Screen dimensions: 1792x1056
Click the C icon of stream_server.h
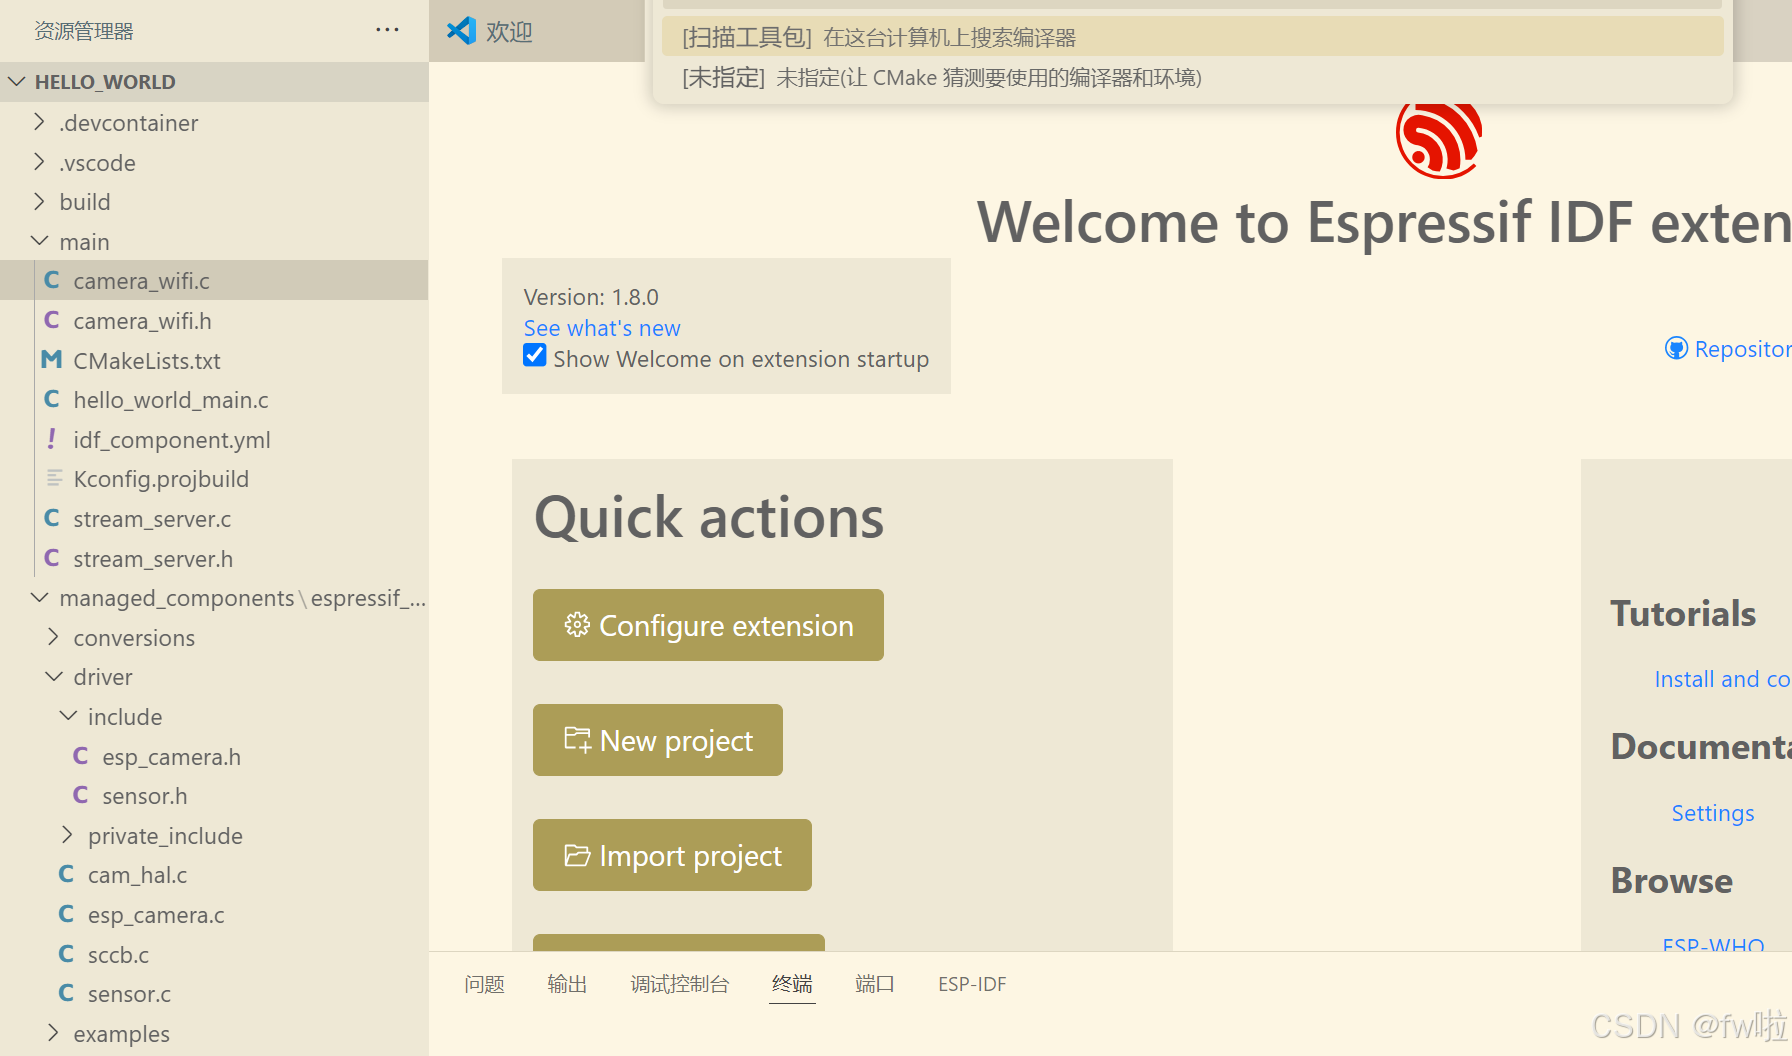[x=52, y=558]
